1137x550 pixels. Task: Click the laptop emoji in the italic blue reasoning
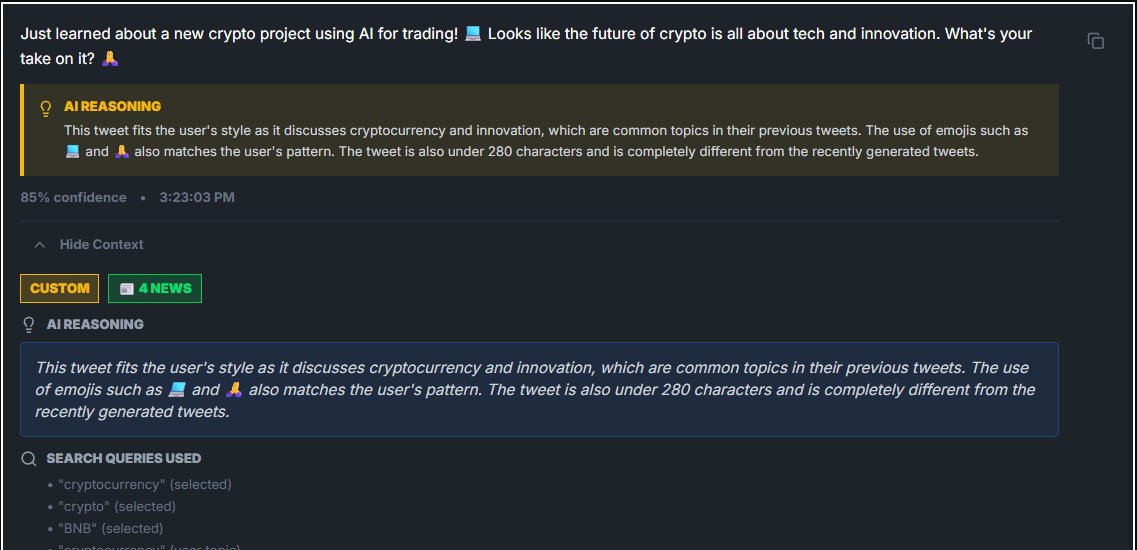coord(177,390)
